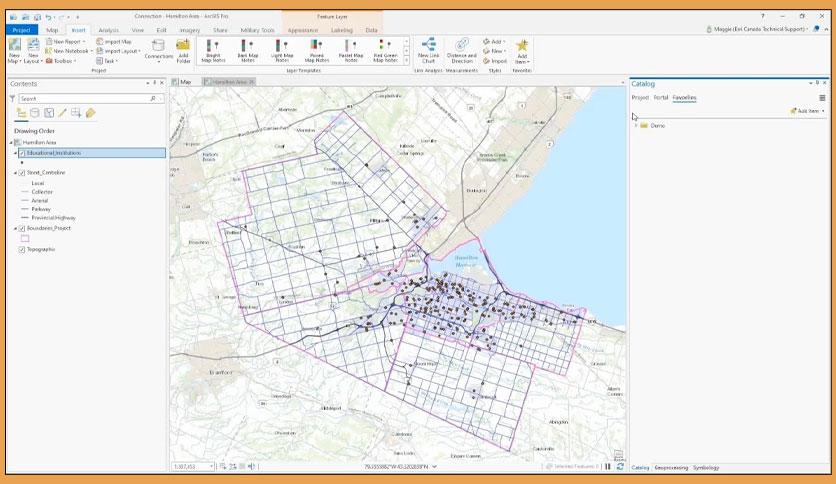Click List By Editing pencil icon
This screenshot has height=484, width=836.
coord(62,113)
